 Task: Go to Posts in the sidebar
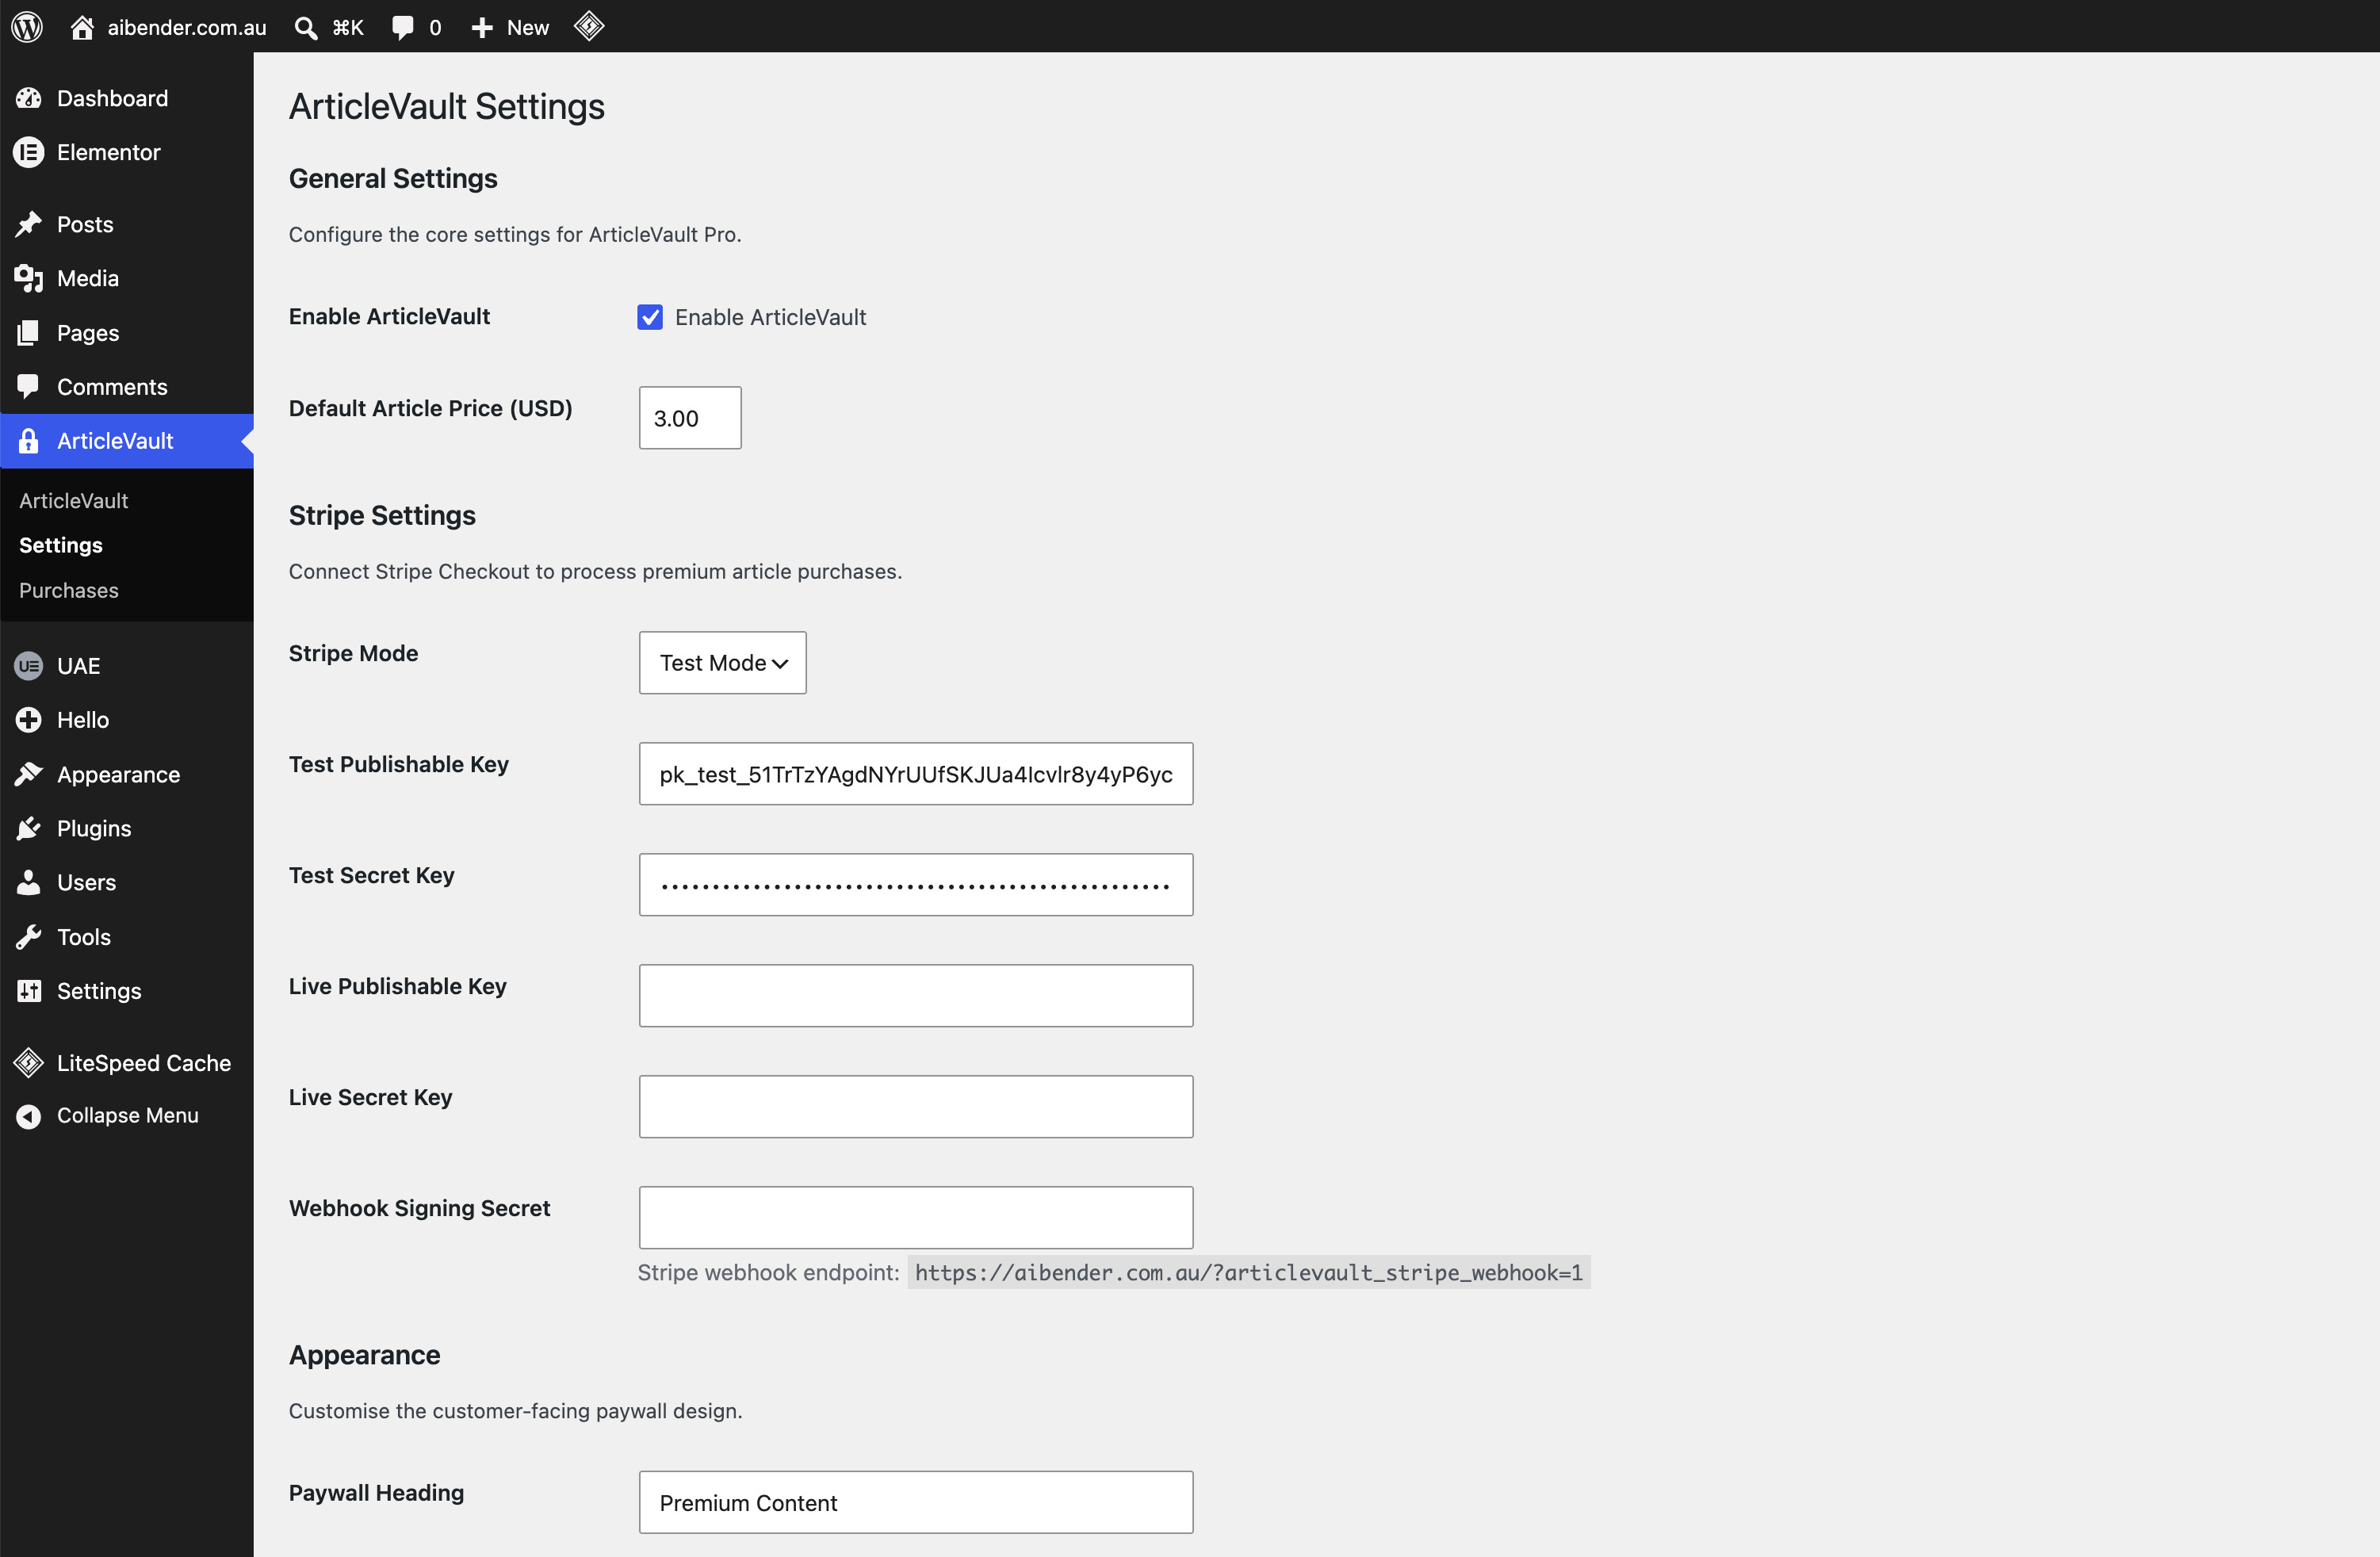coord(127,224)
